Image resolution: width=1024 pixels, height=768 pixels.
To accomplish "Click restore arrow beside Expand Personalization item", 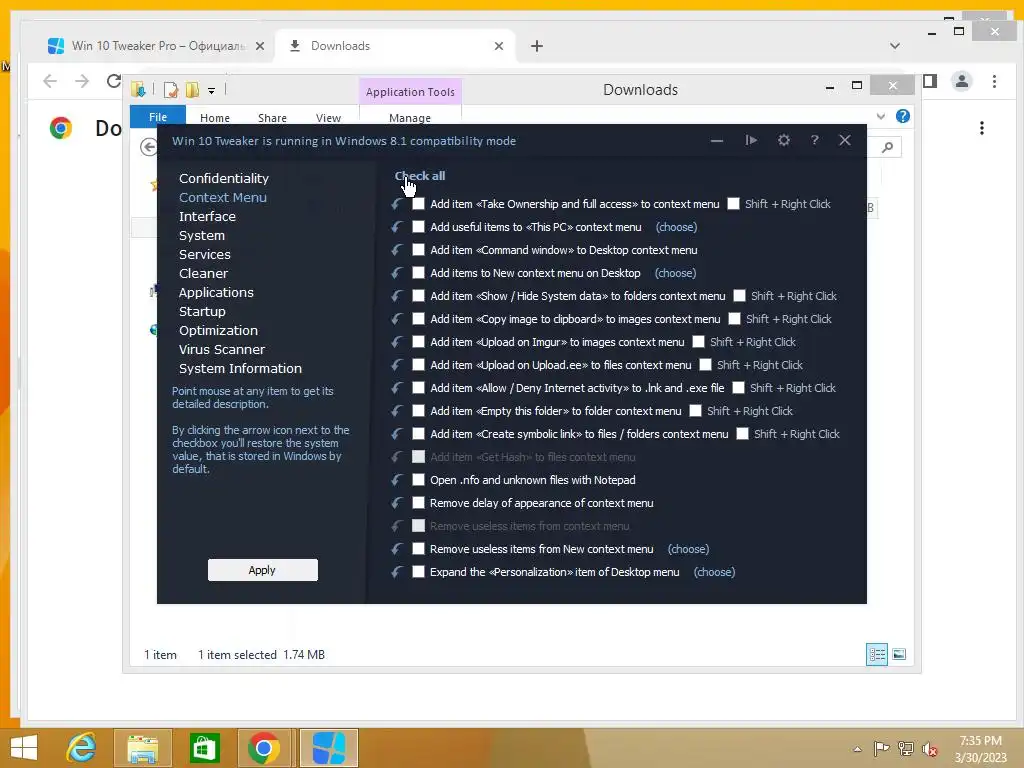I will 396,572.
